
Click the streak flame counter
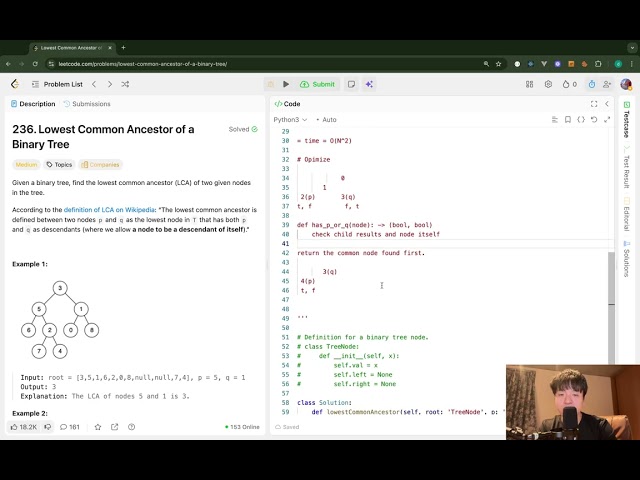(569, 84)
